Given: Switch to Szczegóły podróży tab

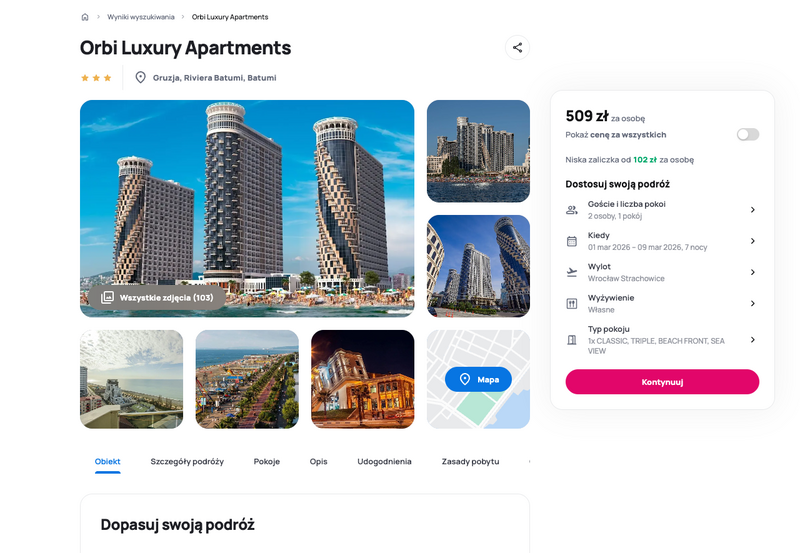Looking at the screenshot, I should 187,461.
